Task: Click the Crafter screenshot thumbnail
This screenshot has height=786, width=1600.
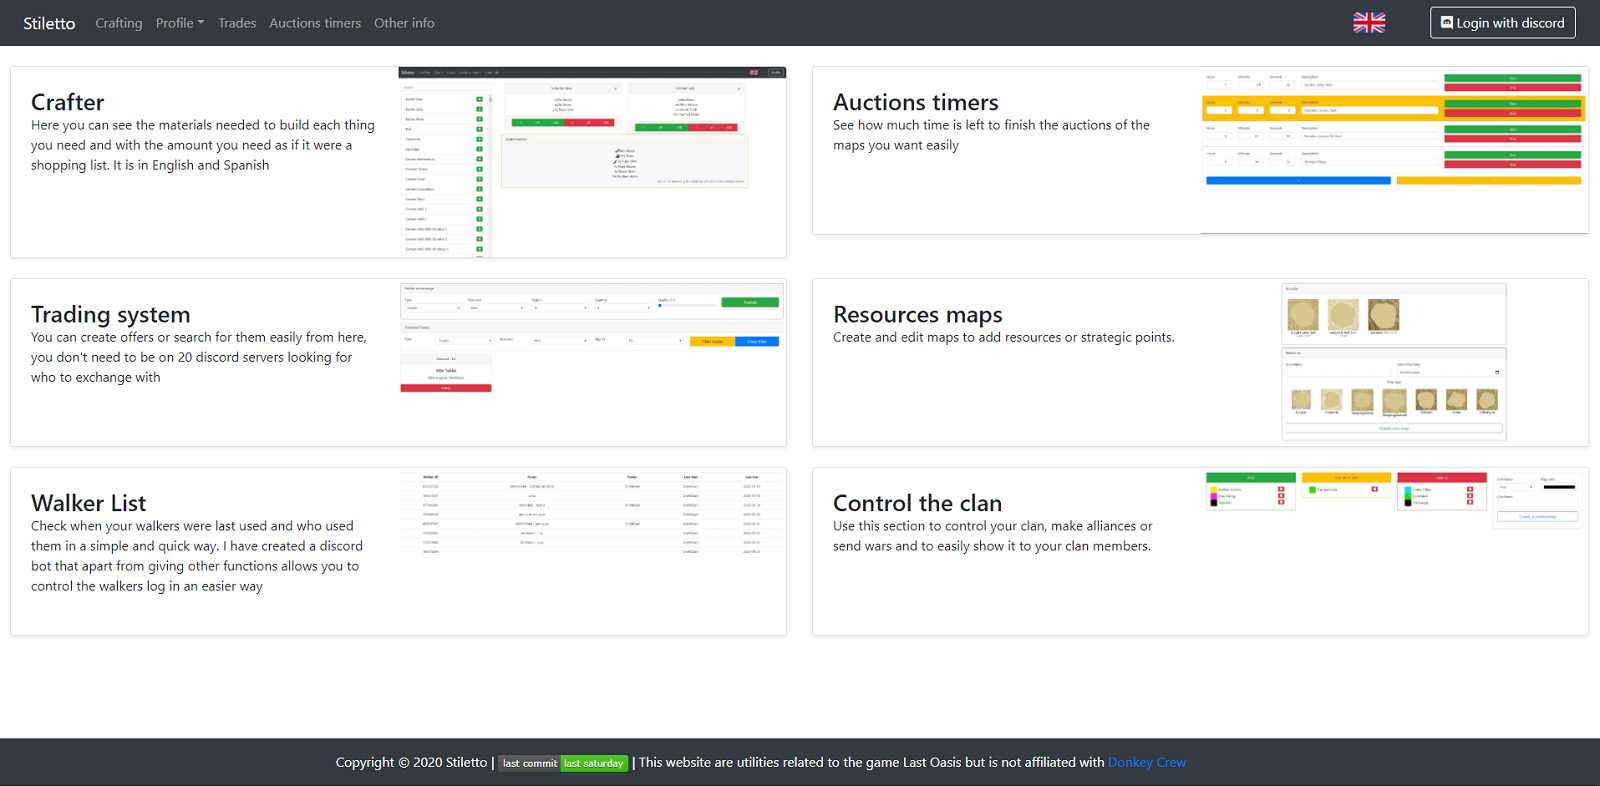Action: coord(592,162)
